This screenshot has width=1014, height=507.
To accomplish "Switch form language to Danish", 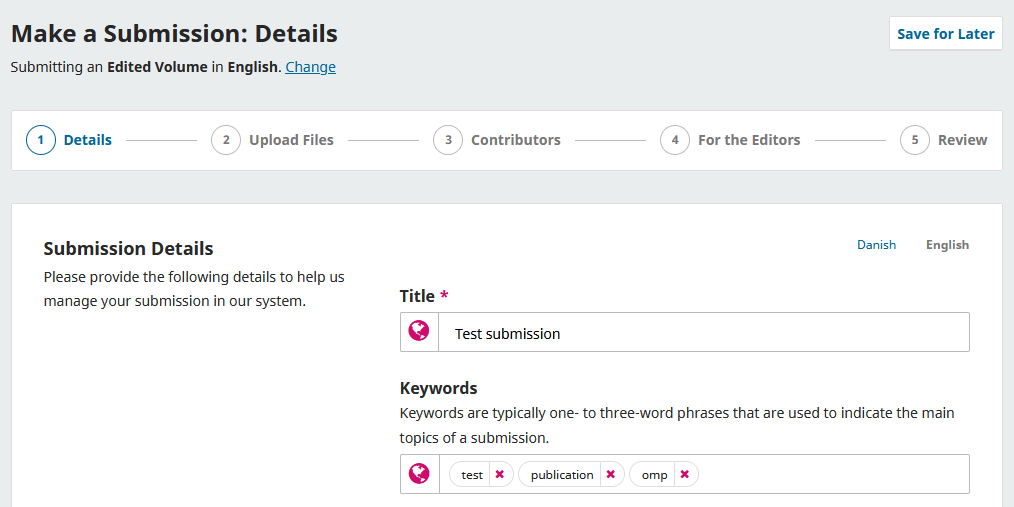I will [x=876, y=244].
